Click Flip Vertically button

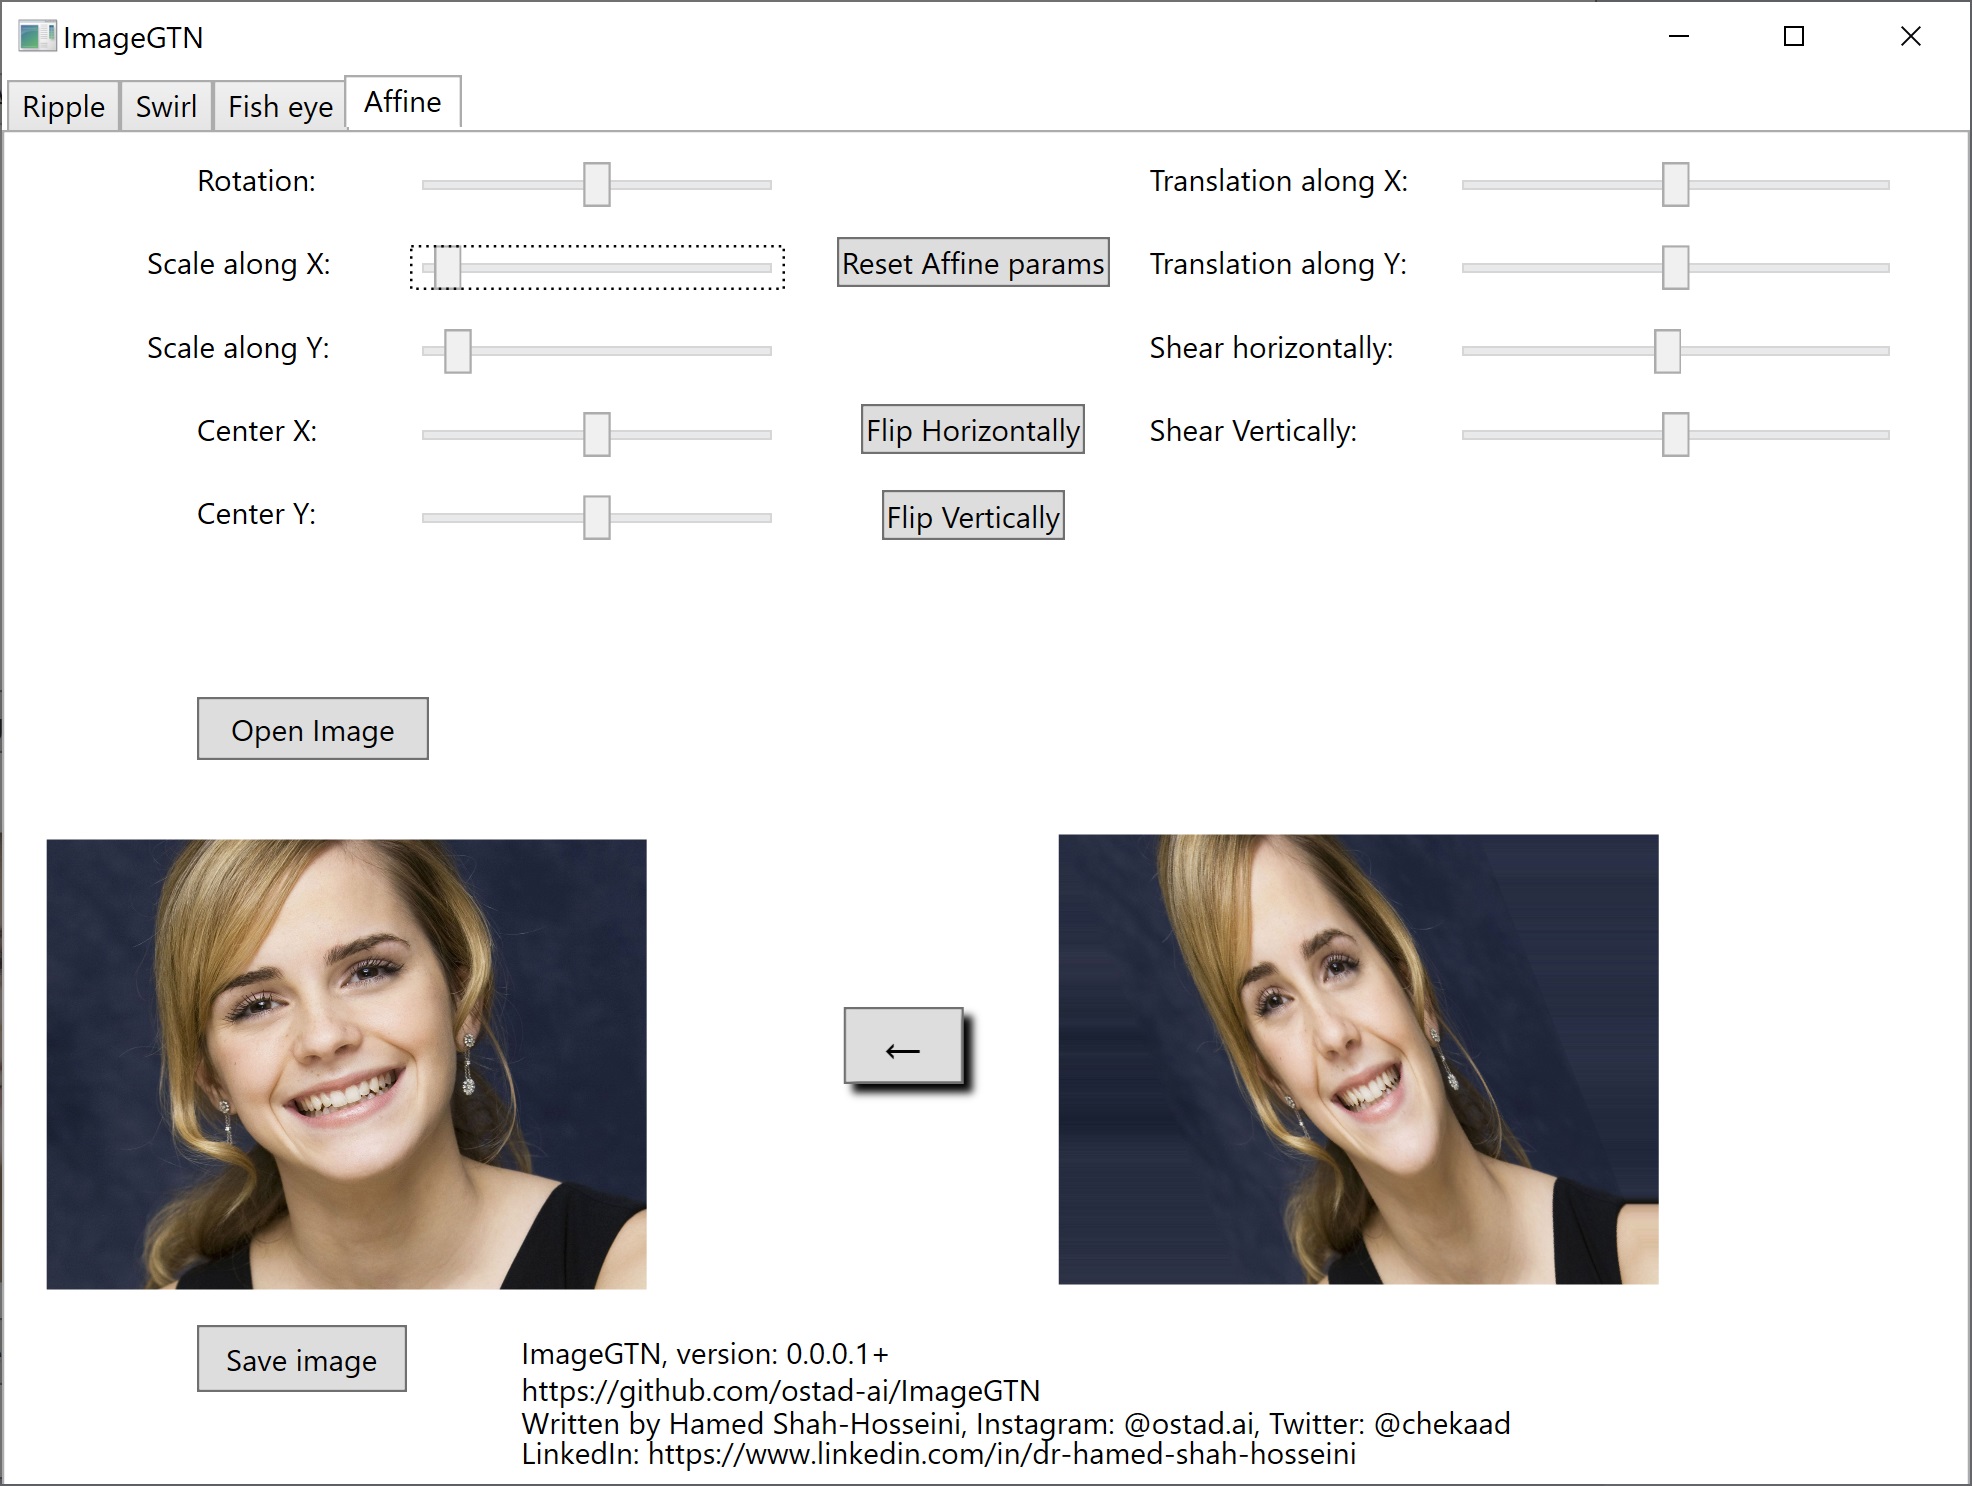(x=972, y=516)
